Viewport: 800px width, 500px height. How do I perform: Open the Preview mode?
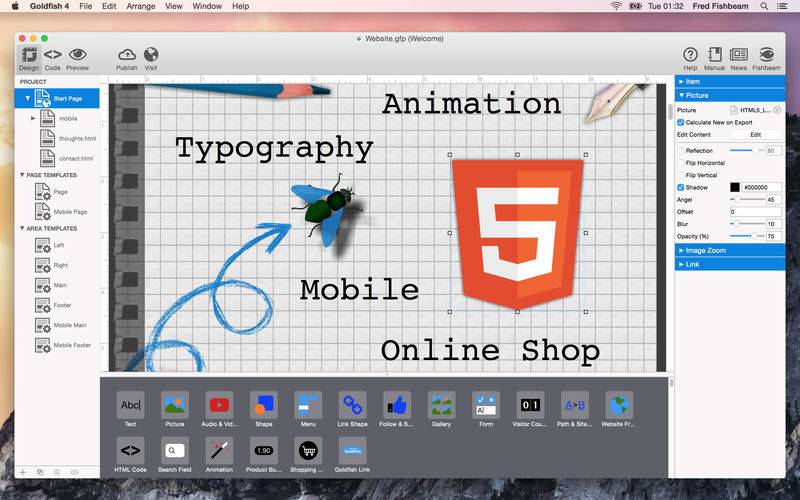tap(77, 55)
